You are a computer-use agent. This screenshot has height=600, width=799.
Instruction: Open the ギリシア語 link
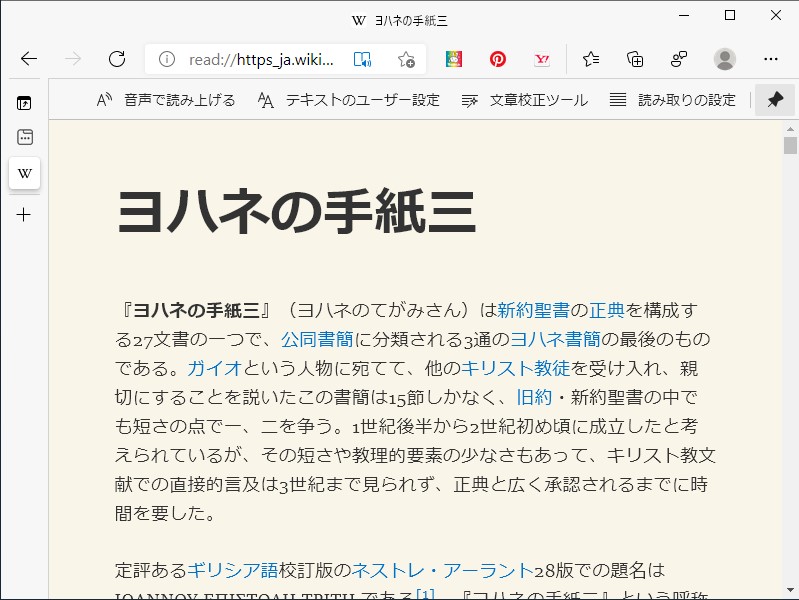232,570
